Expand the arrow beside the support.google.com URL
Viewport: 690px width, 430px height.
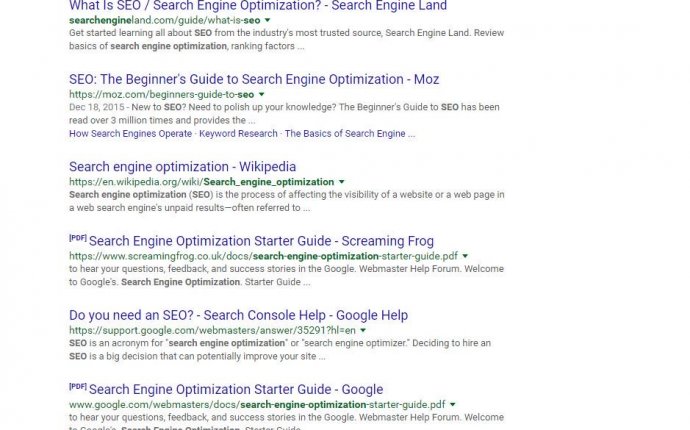(x=363, y=330)
